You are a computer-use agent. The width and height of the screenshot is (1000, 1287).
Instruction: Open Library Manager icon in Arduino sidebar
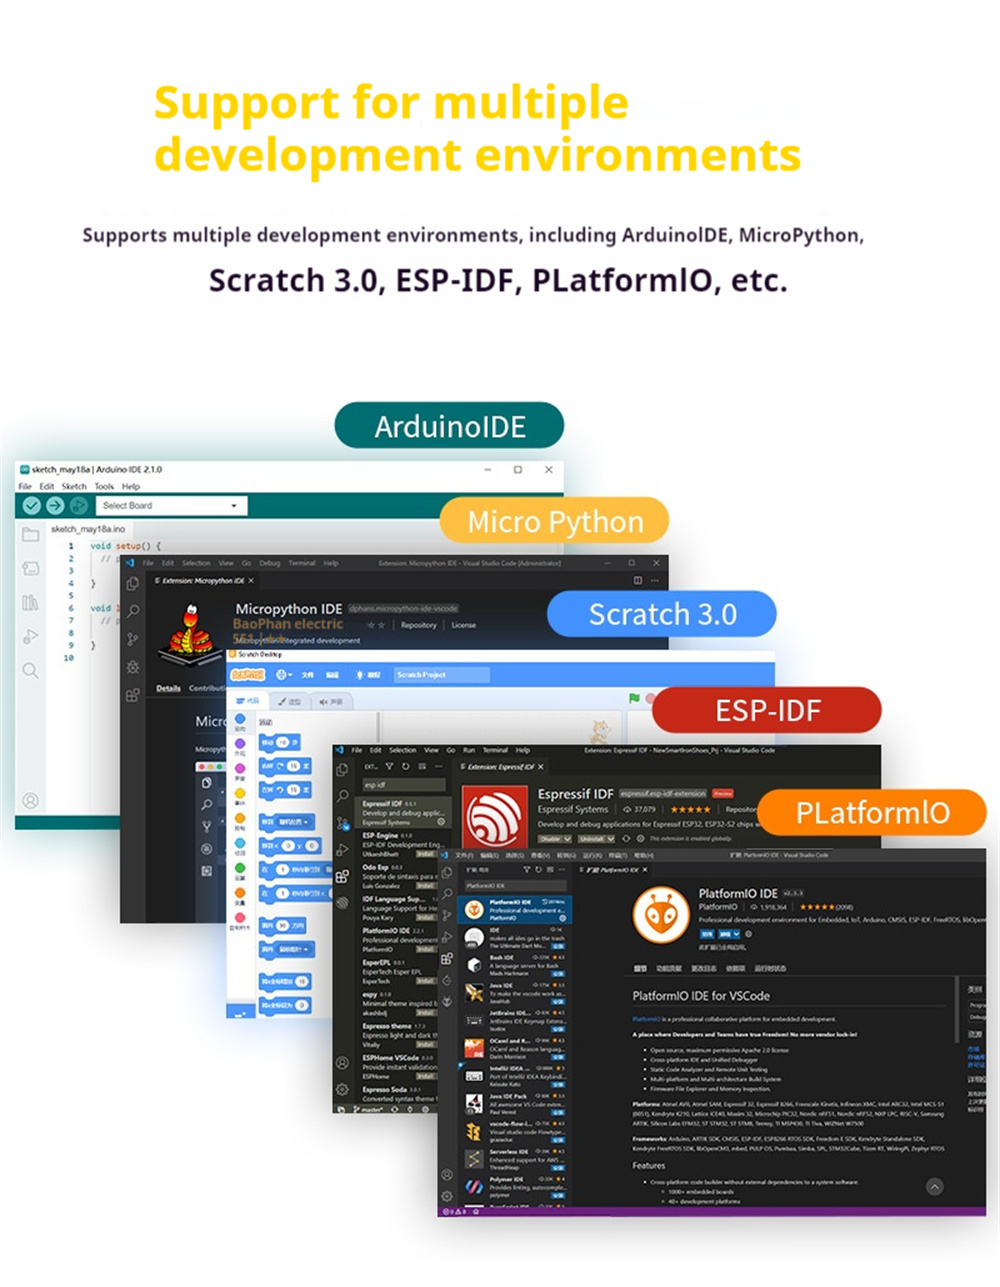point(31,603)
